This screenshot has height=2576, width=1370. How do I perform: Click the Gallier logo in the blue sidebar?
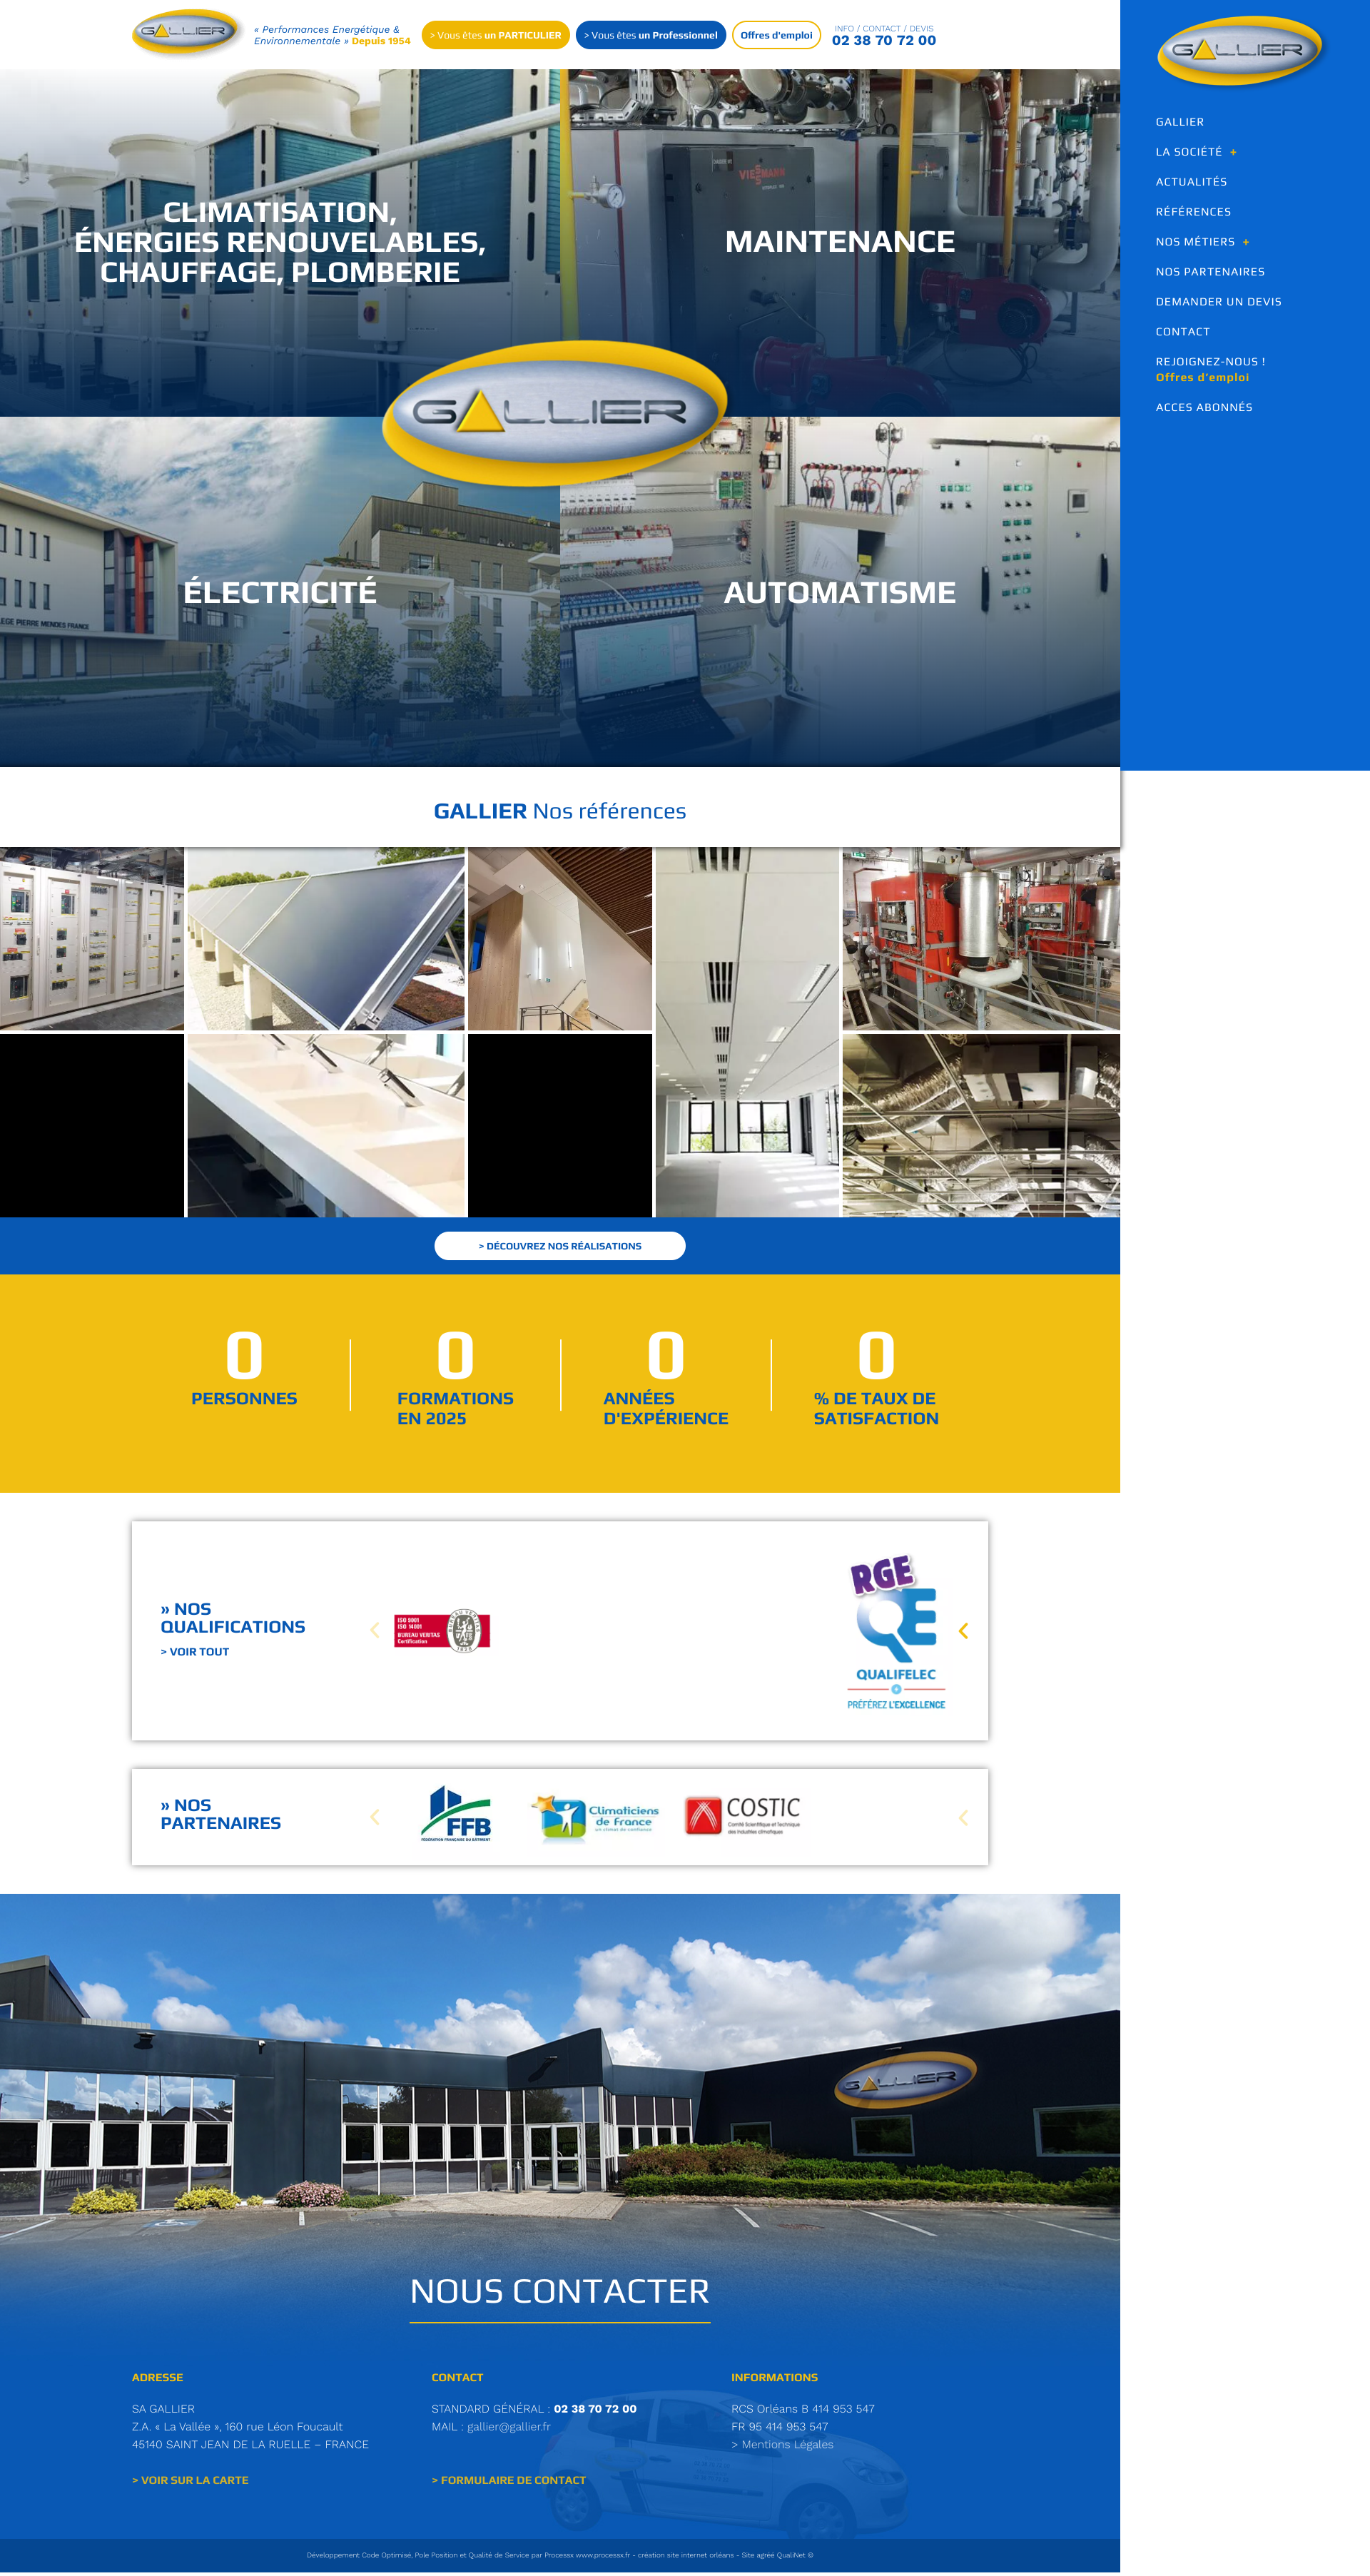point(1240,50)
